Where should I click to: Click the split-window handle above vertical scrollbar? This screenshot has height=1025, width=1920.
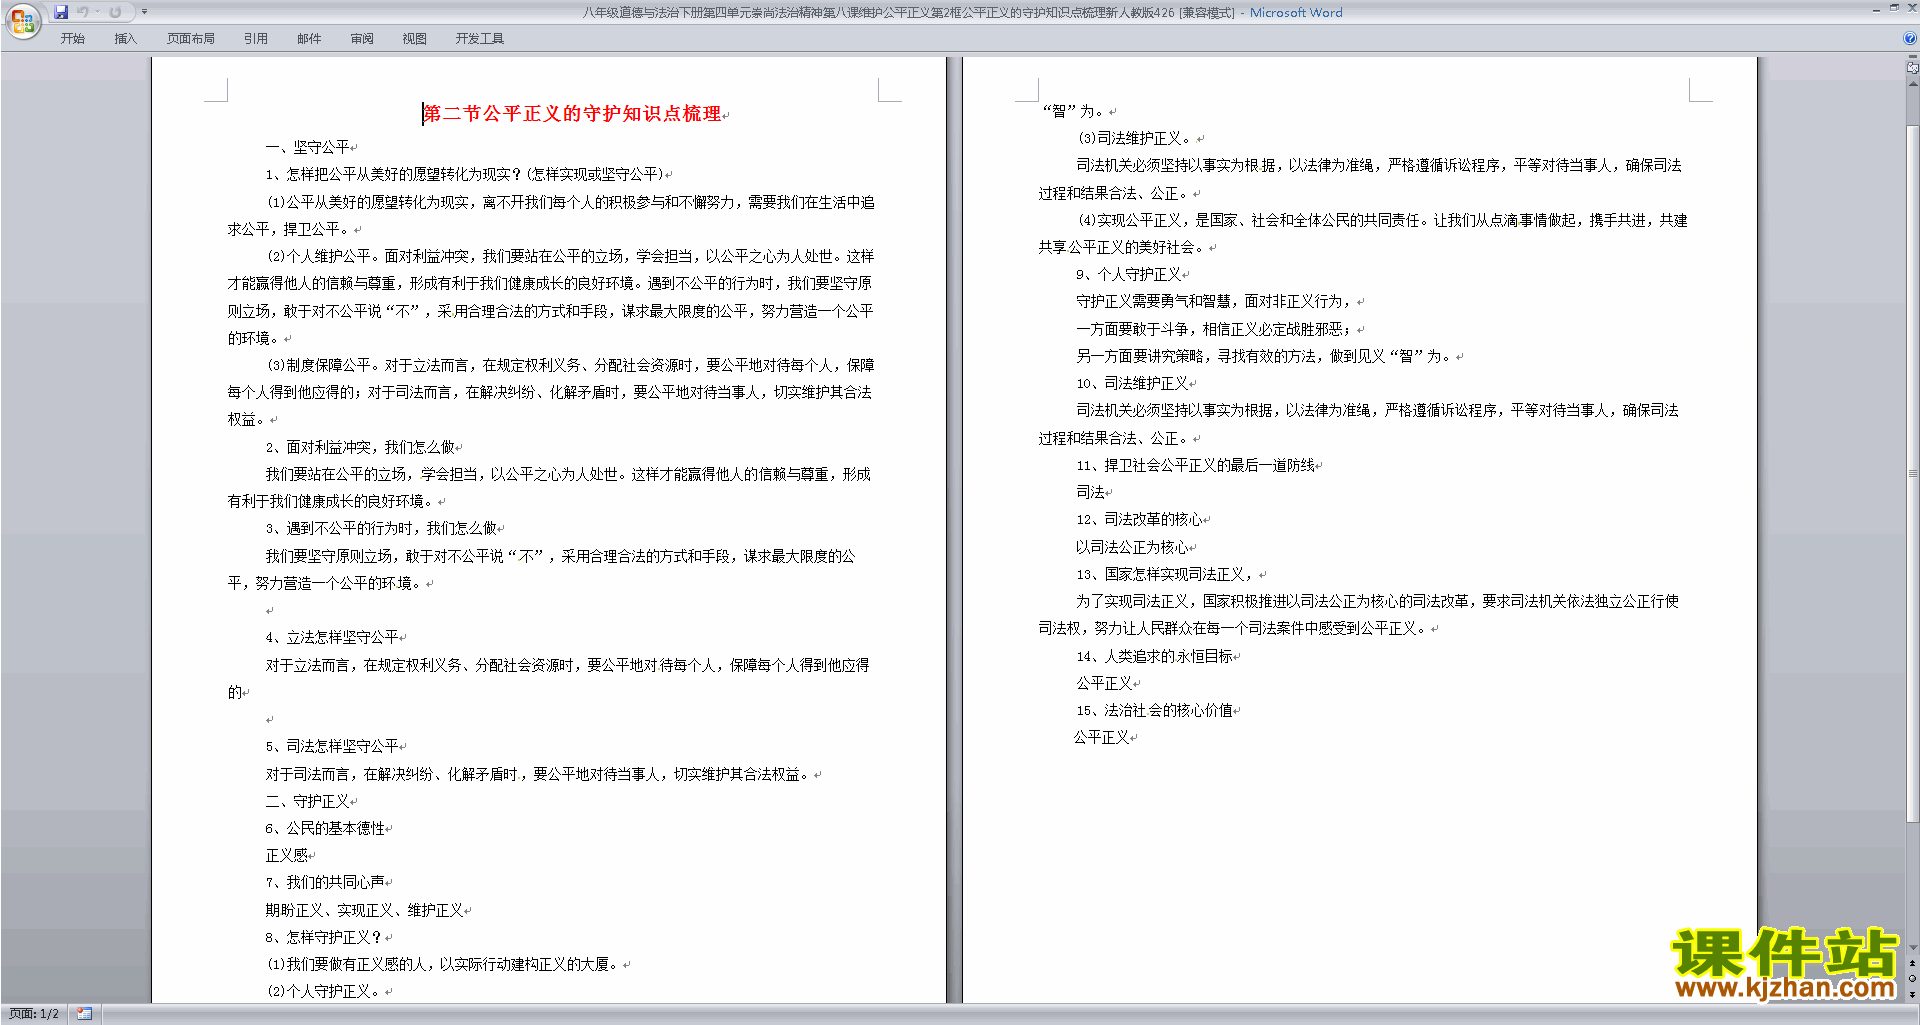(x=1913, y=58)
